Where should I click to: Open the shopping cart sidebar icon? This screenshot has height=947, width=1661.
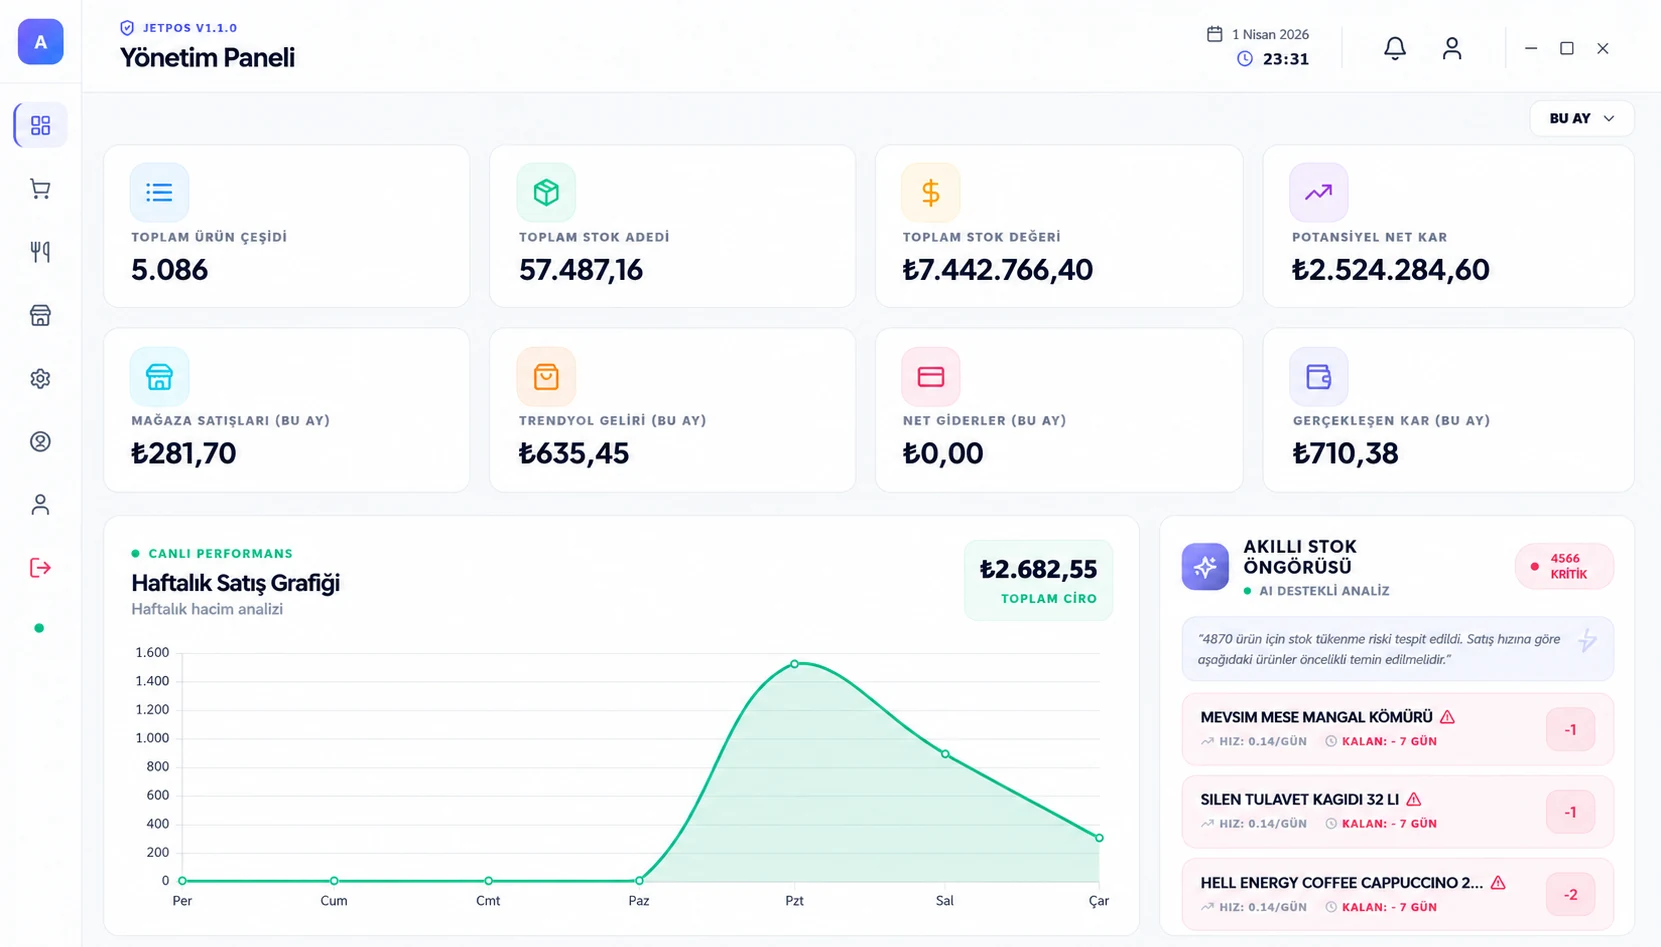coord(40,189)
